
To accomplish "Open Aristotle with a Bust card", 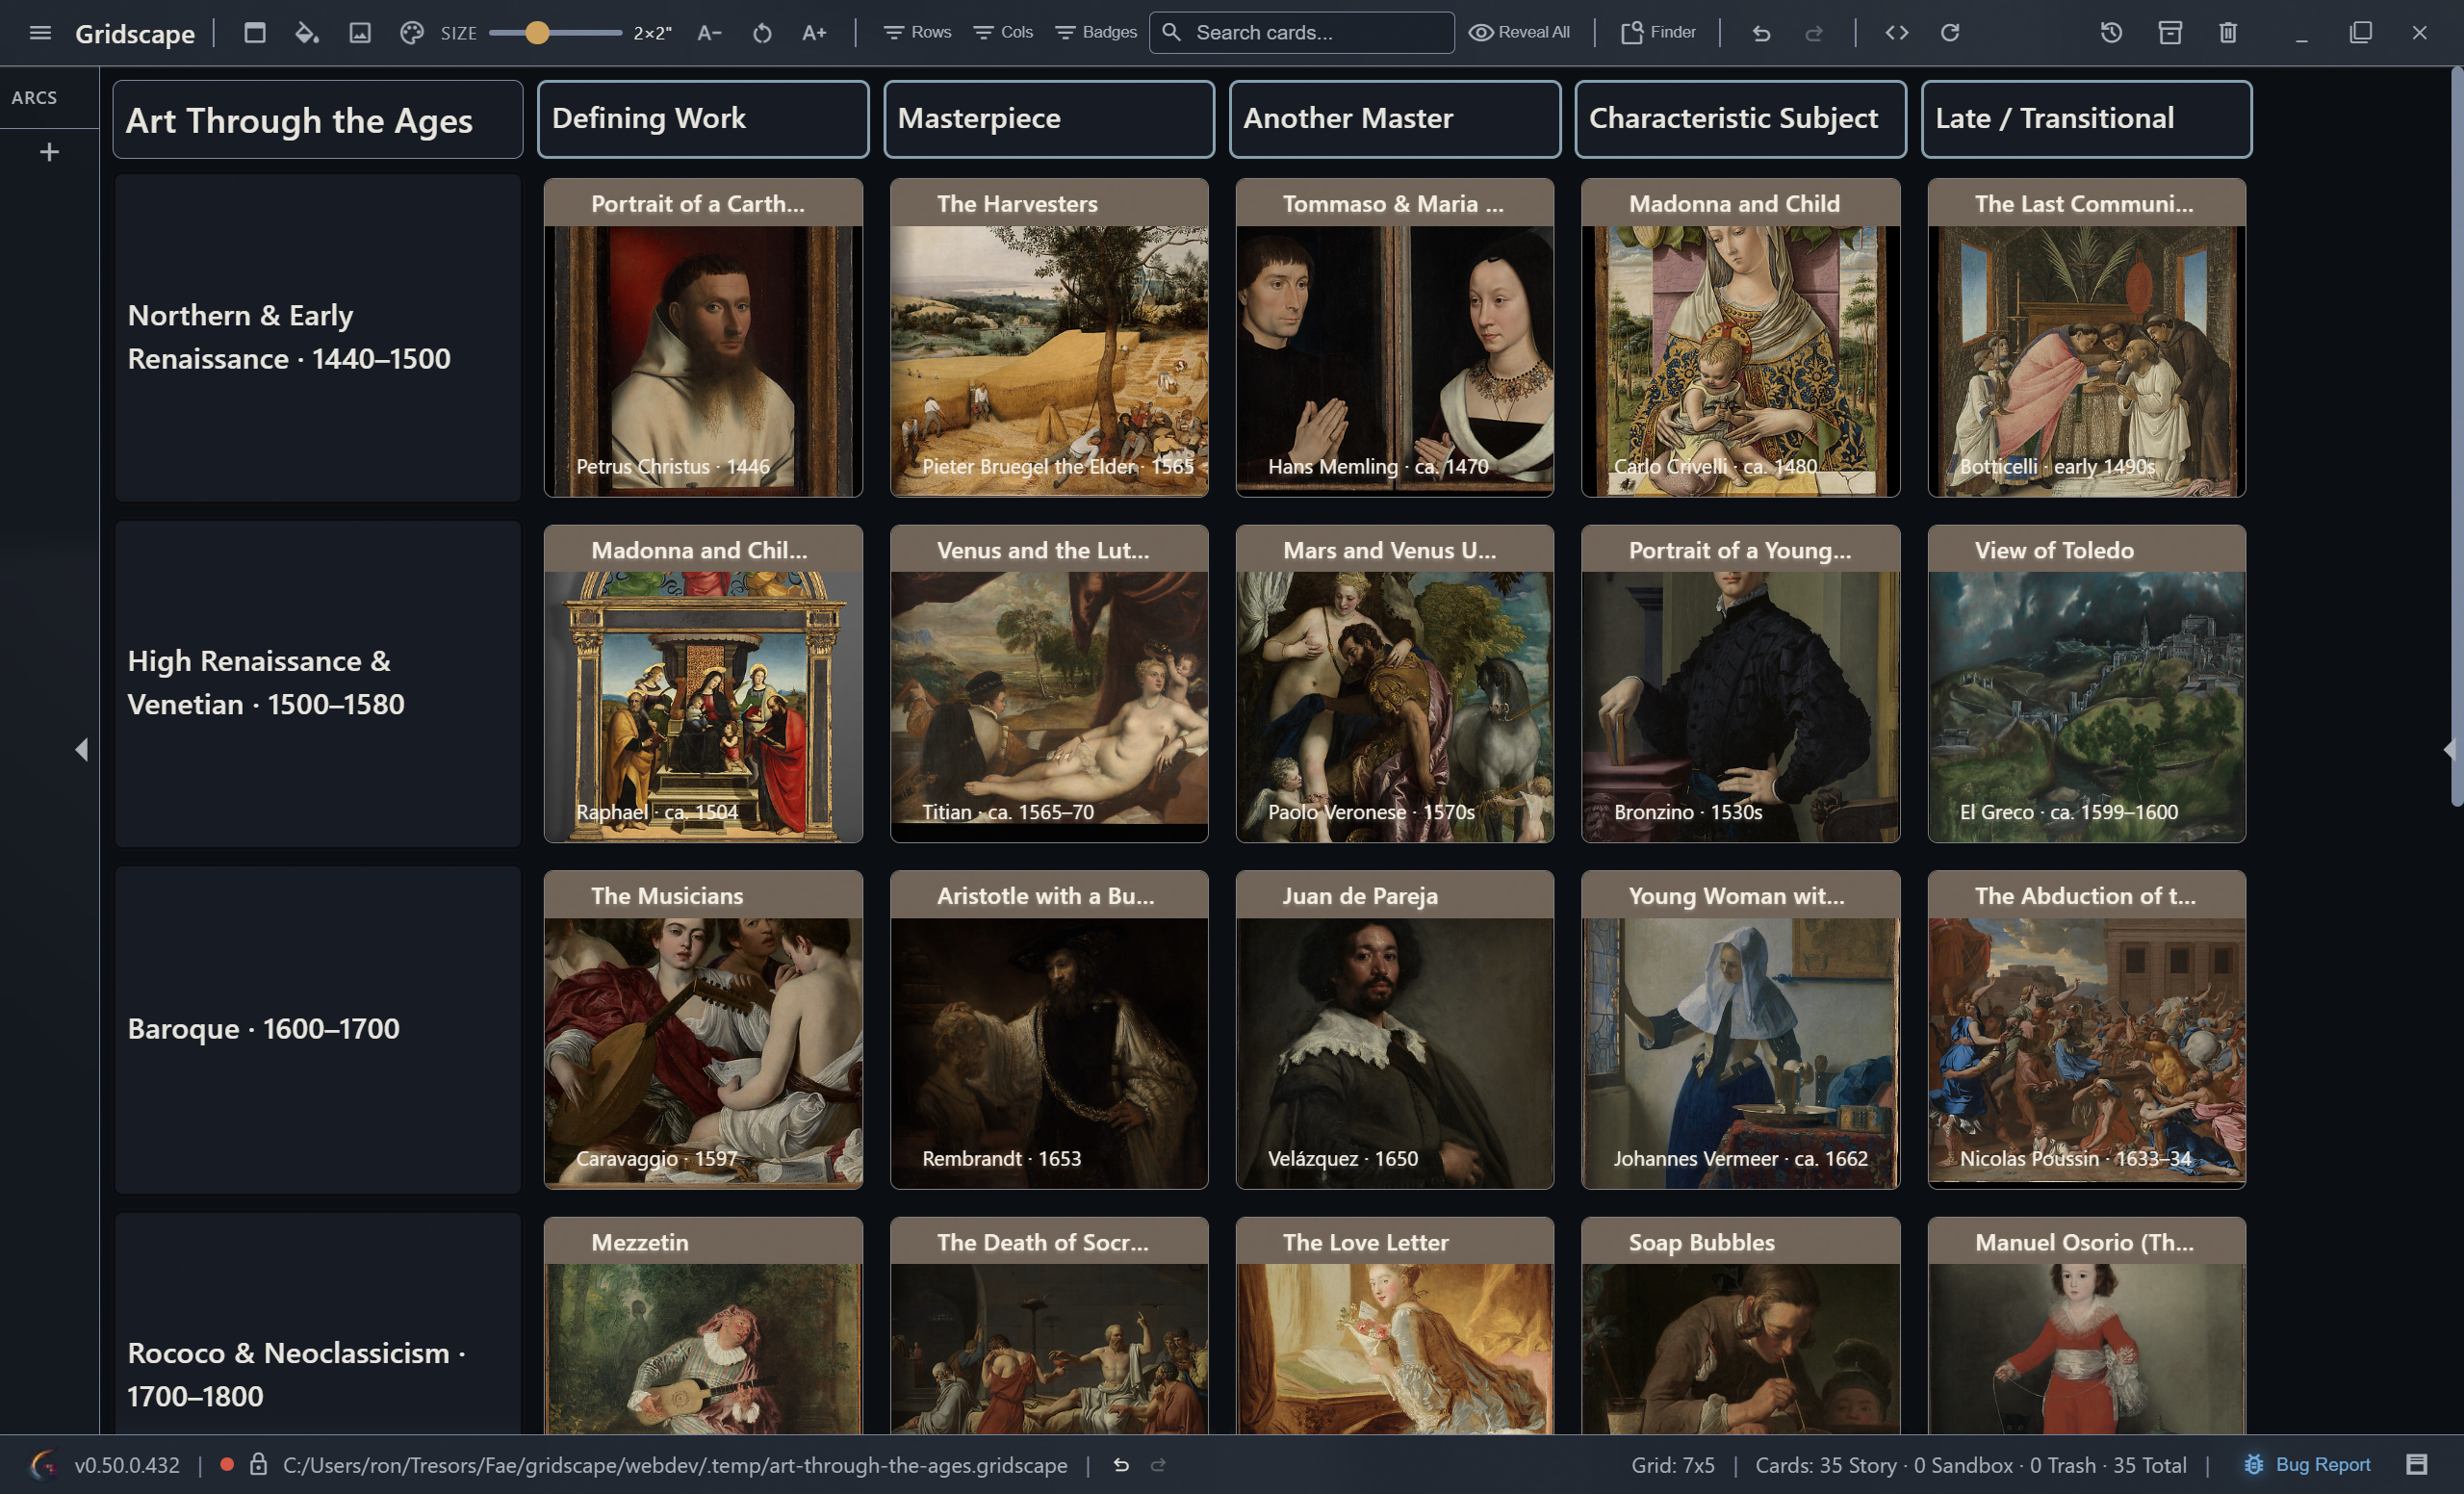I will click(1049, 1030).
